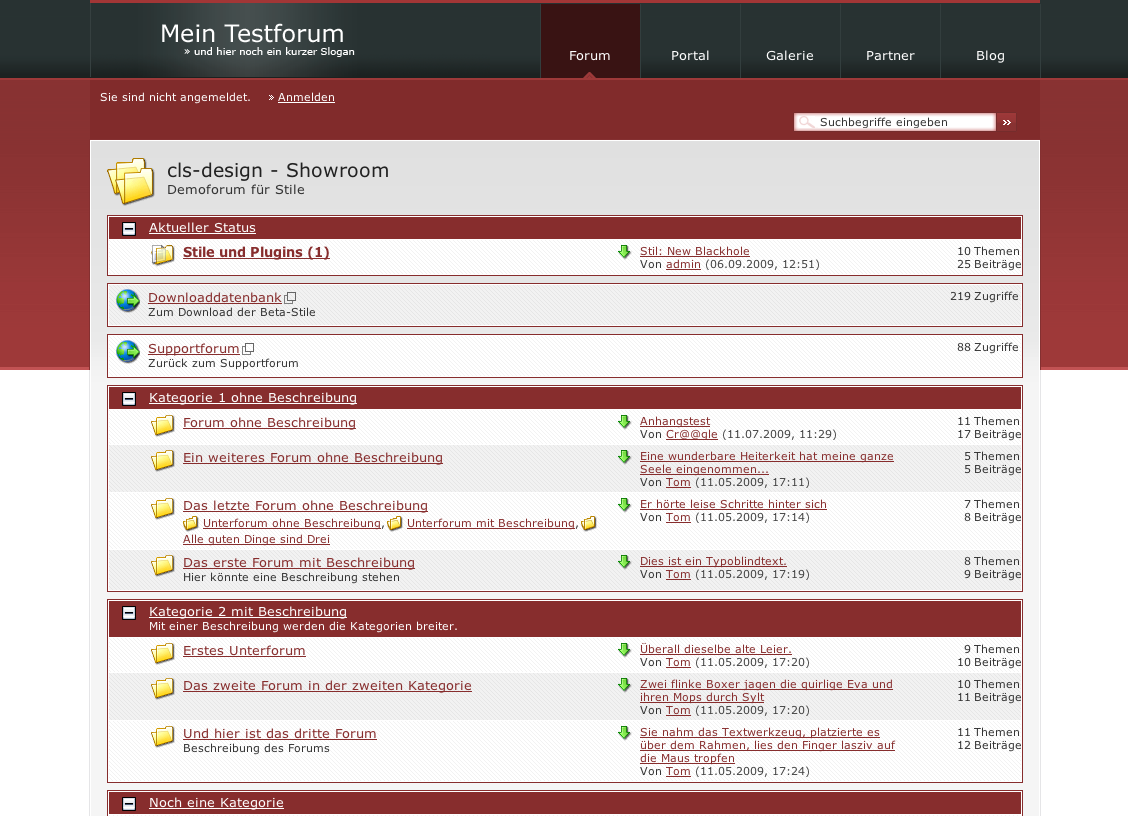Collapse the Noch eine Kategorie section
Viewport: 1128px width, 816px height.
[x=129, y=804]
